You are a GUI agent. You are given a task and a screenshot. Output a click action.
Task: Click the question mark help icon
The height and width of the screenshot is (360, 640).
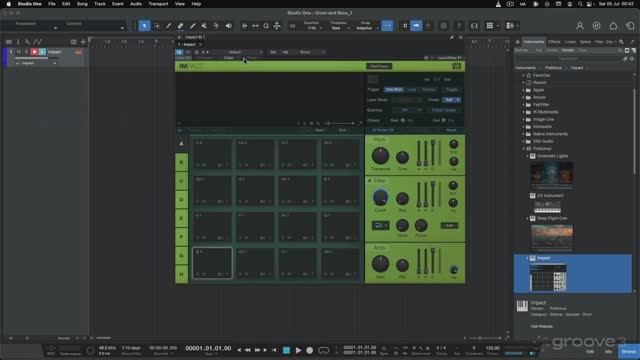459,26
